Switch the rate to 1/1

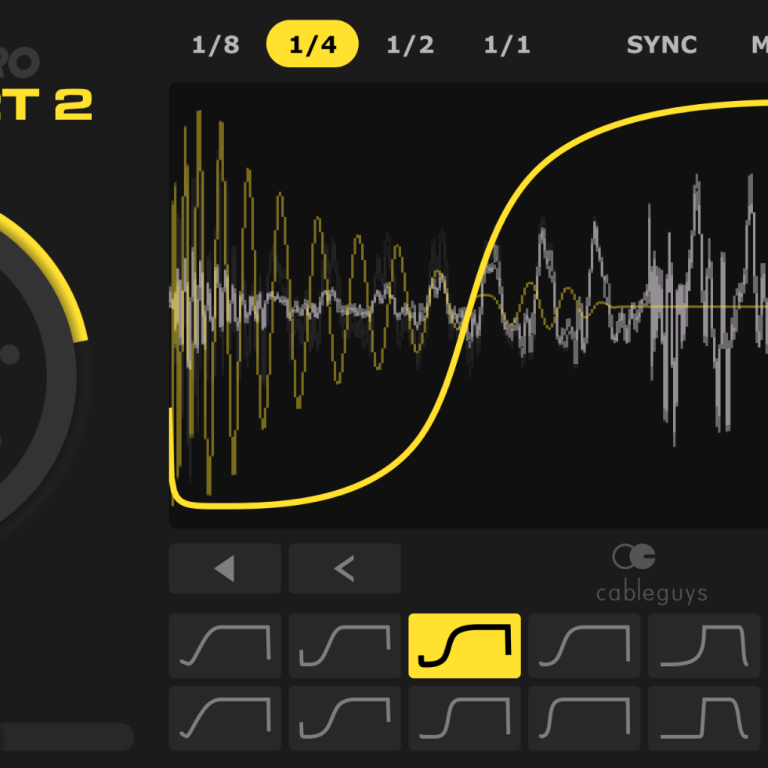(x=507, y=45)
